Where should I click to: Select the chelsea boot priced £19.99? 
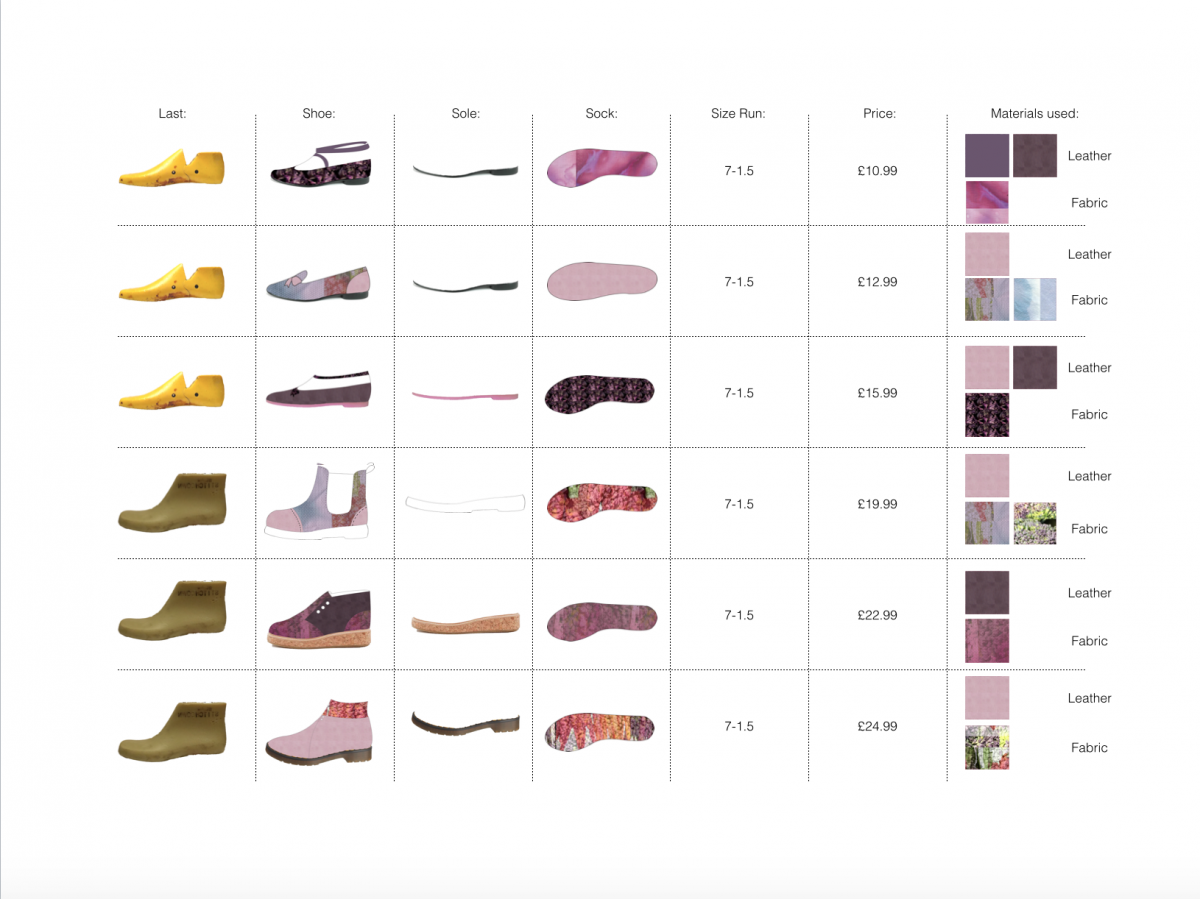(x=319, y=502)
